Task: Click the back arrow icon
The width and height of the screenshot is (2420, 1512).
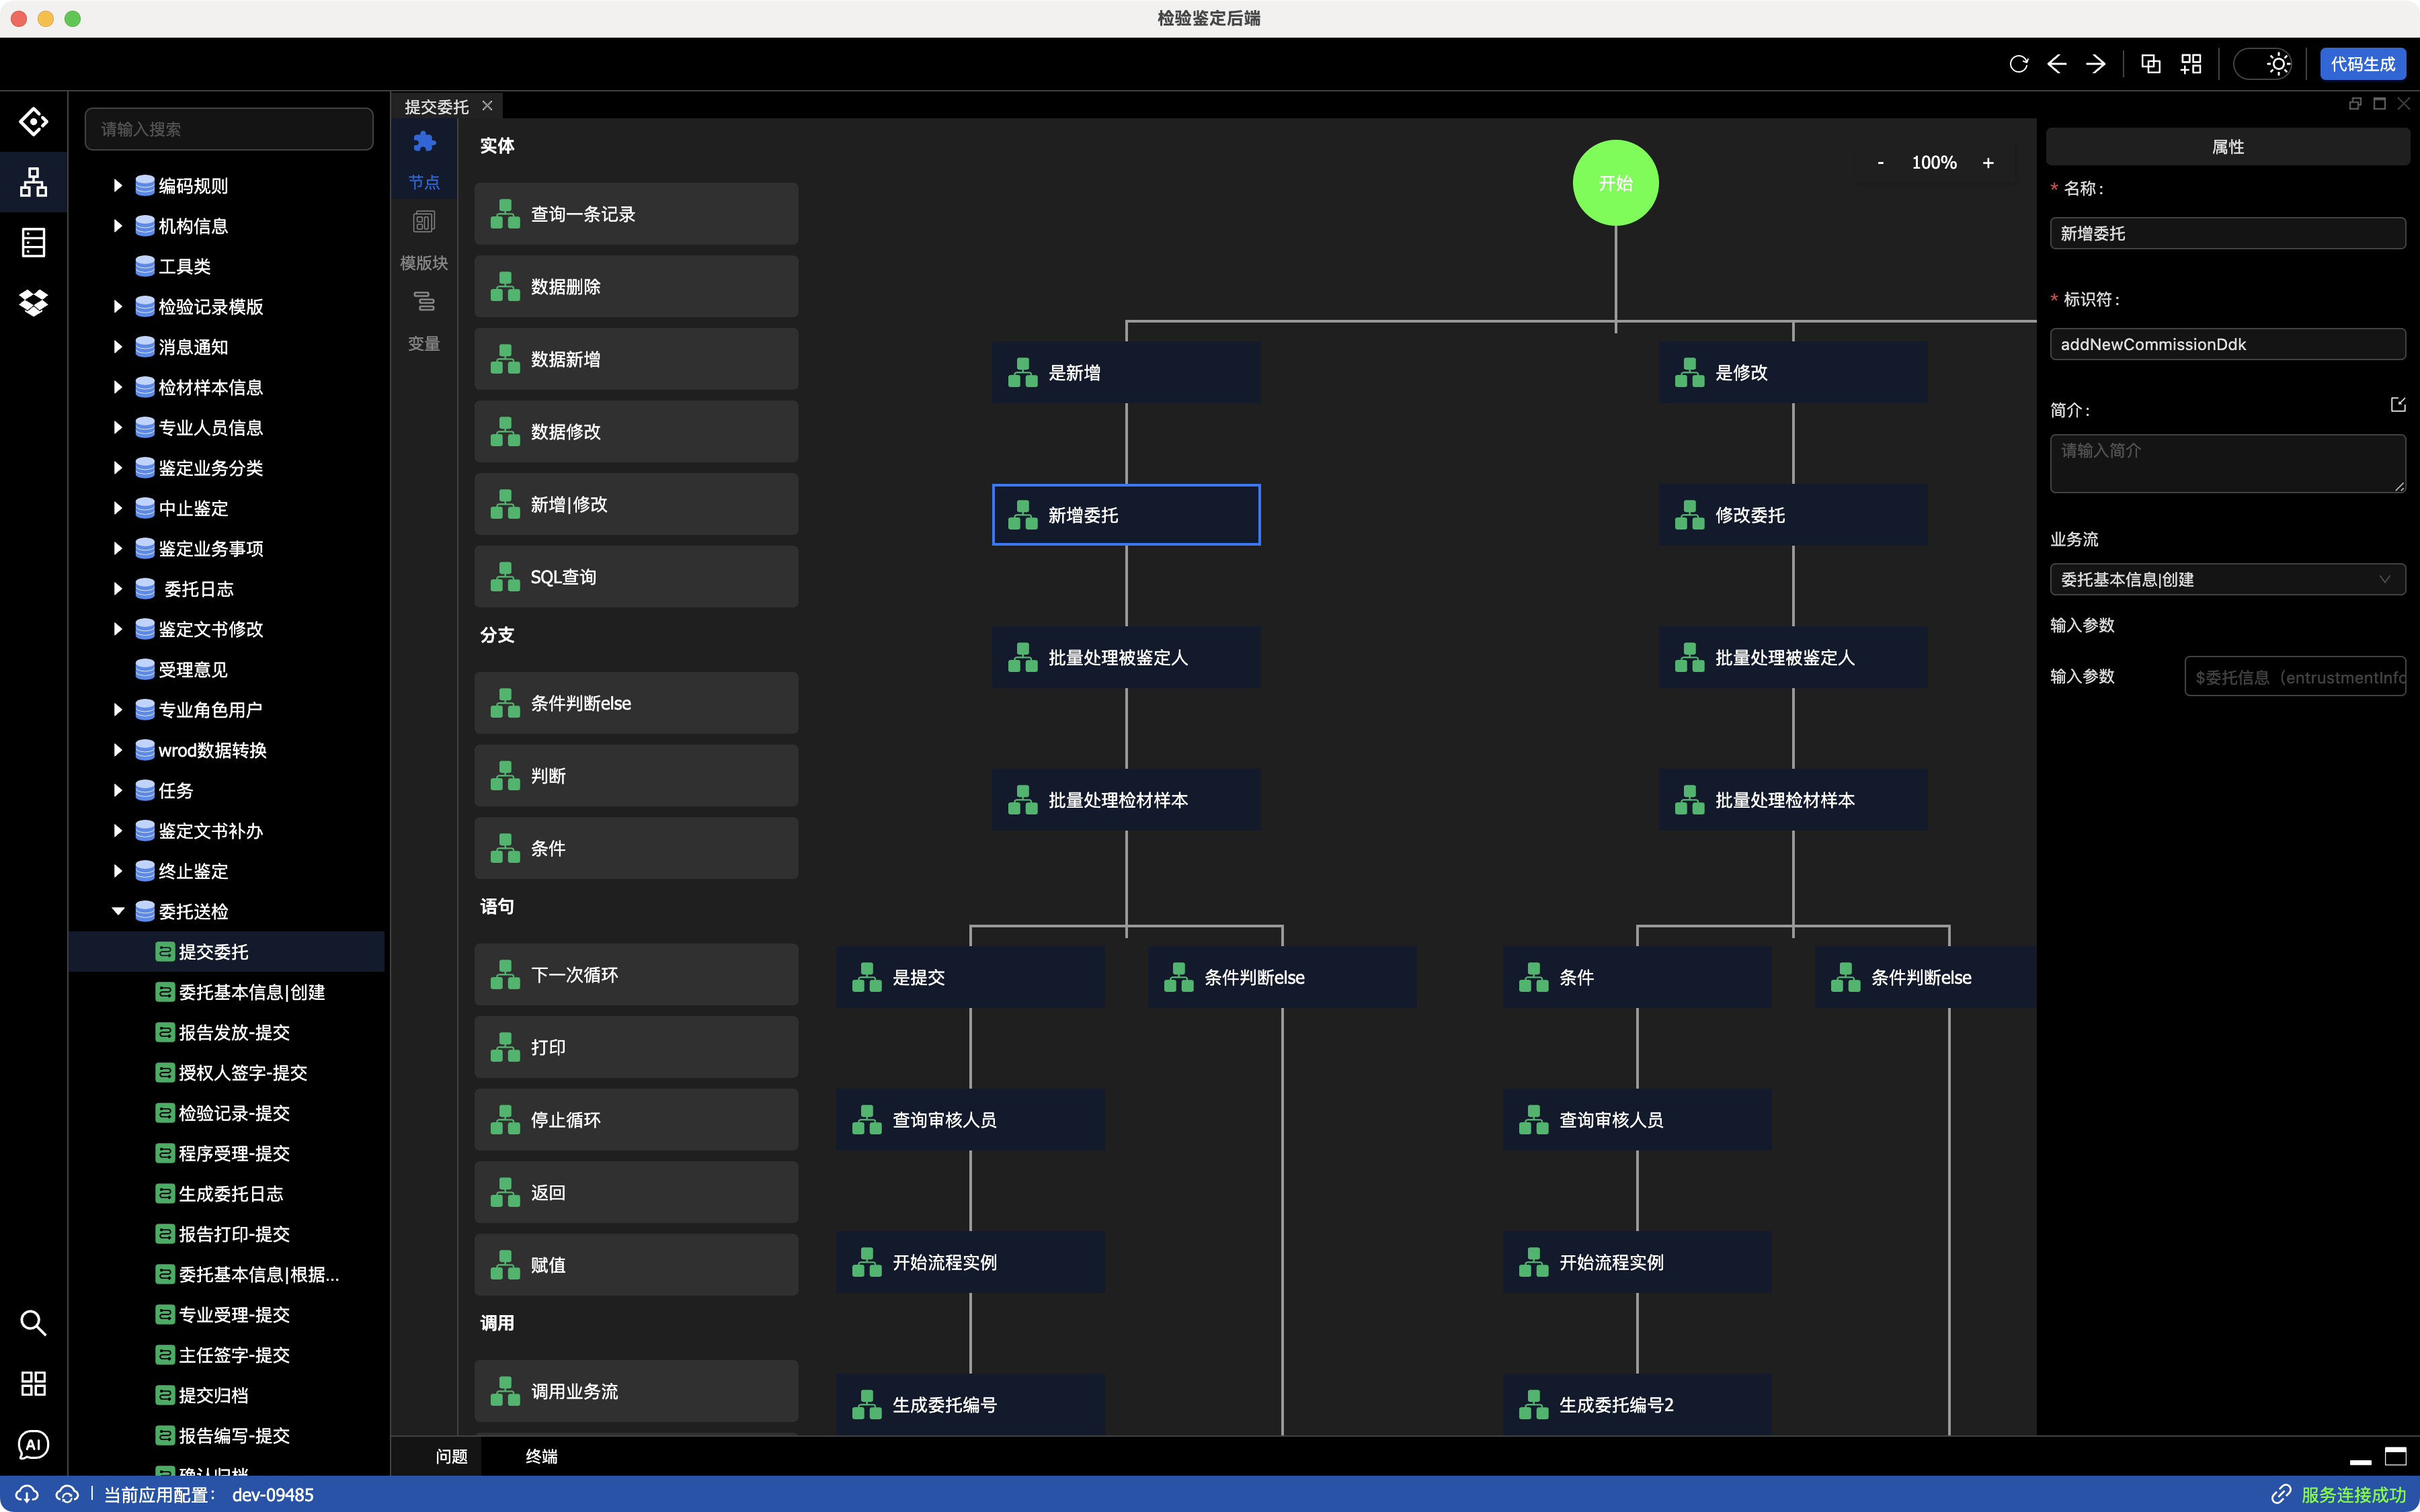Action: (2056, 64)
